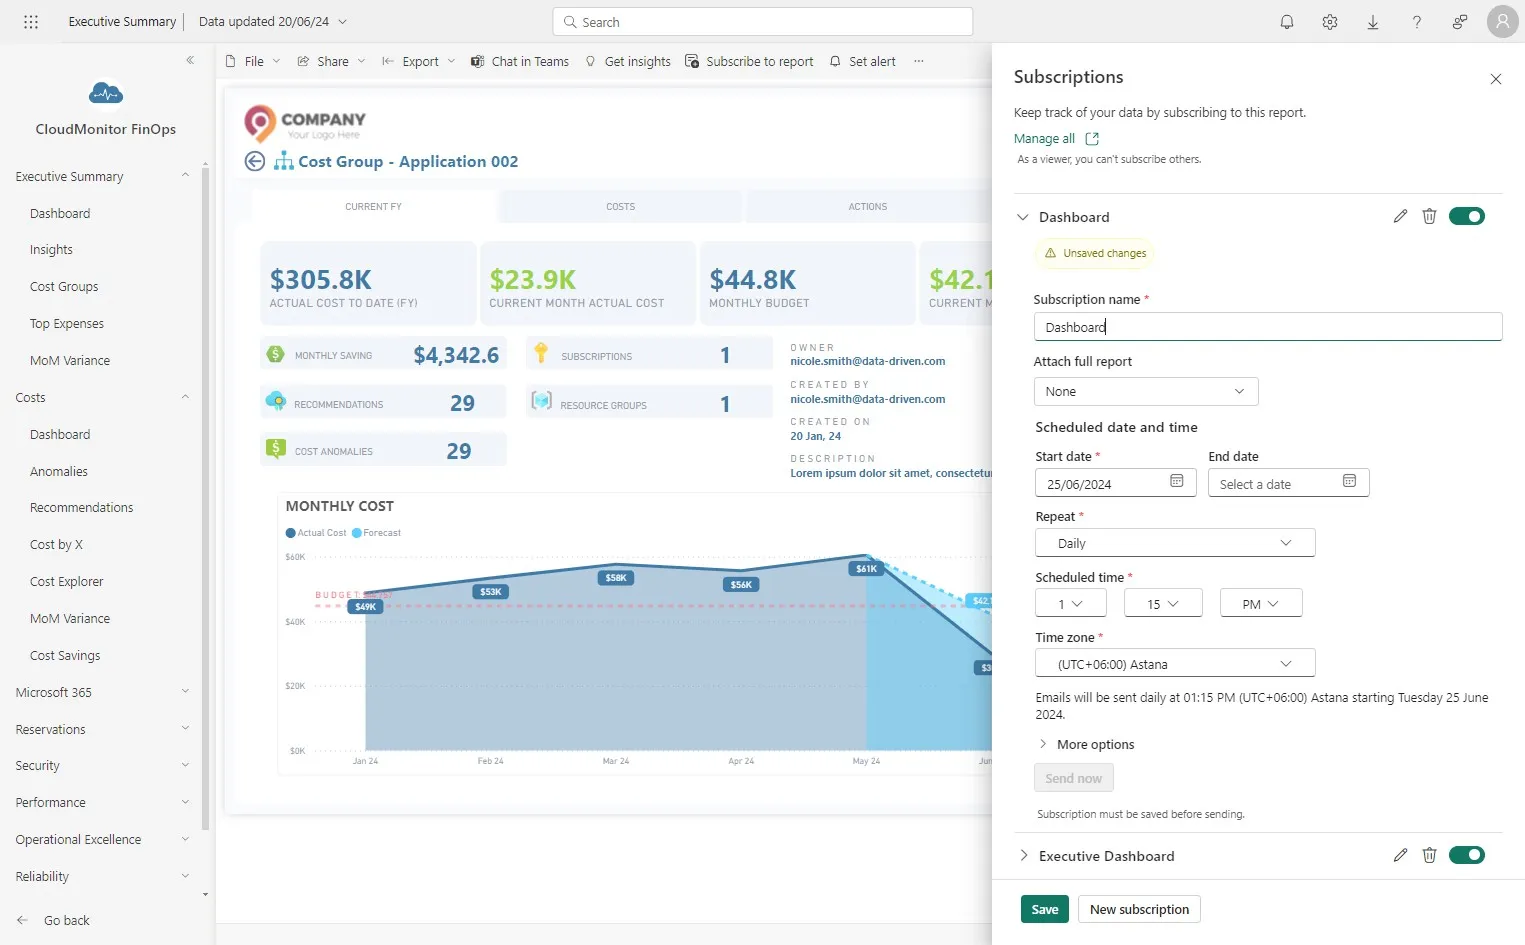Image resolution: width=1525 pixels, height=945 pixels.
Task: Switch to the ACTIONS tab
Action: [868, 206]
